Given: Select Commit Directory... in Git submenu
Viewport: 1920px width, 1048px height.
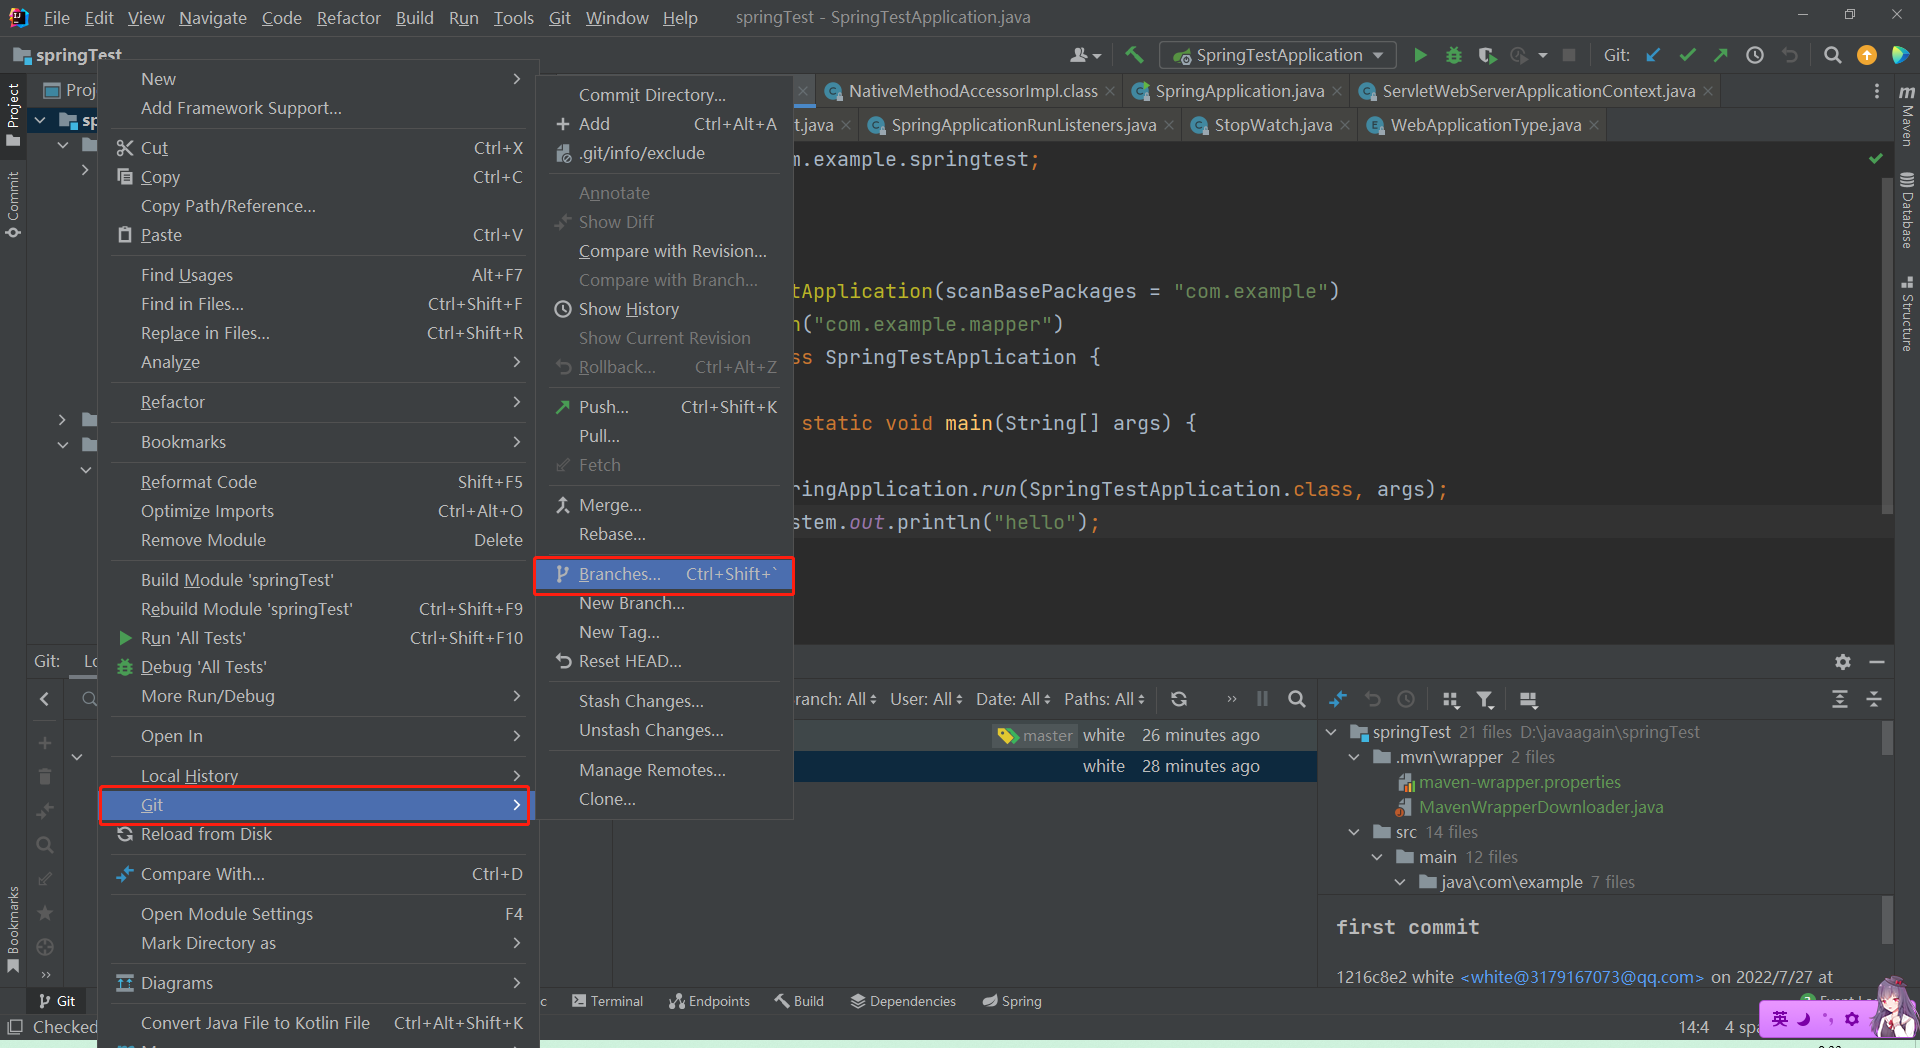Looking at the screenshot, I should tap(664, 95).
